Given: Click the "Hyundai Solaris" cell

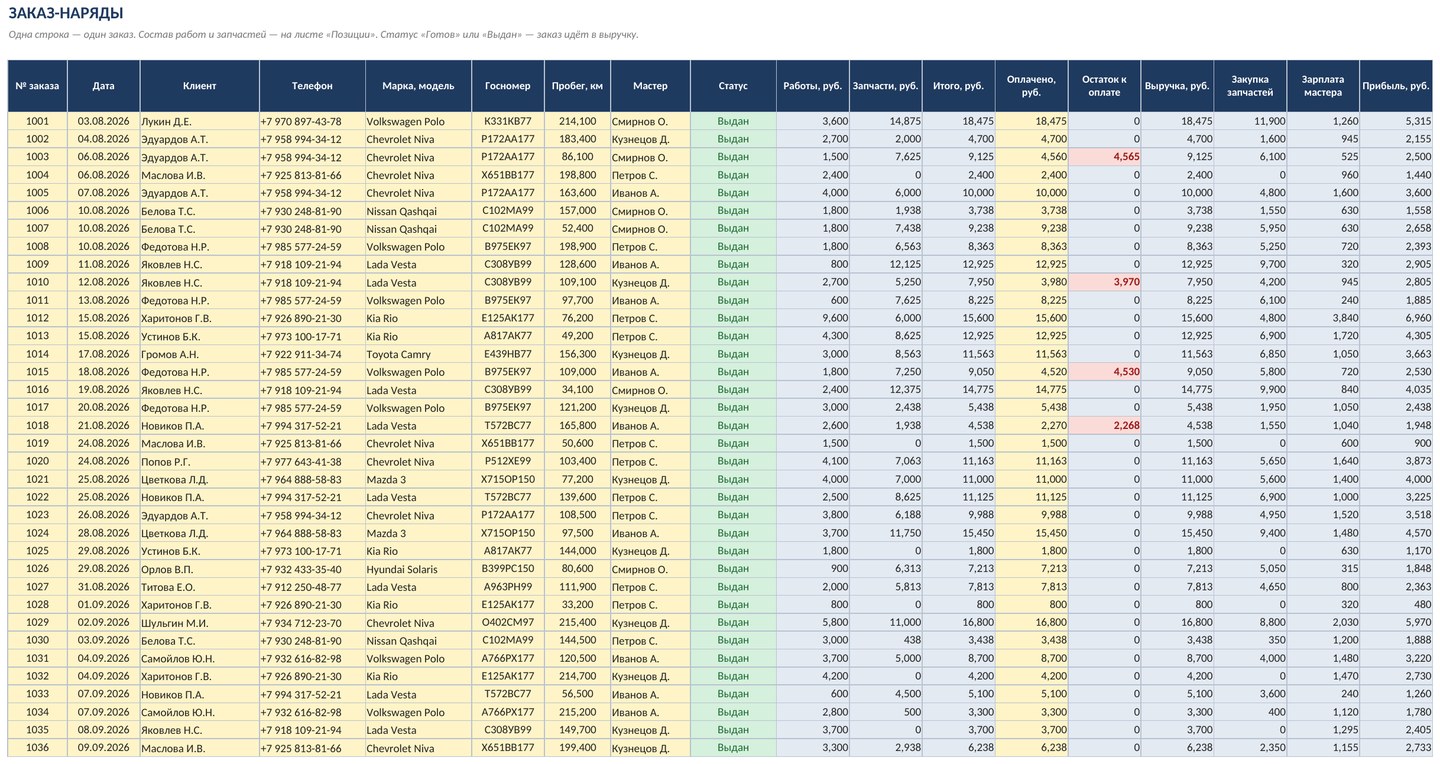Looking at the screenshot, I should click(x=418, y=569).
